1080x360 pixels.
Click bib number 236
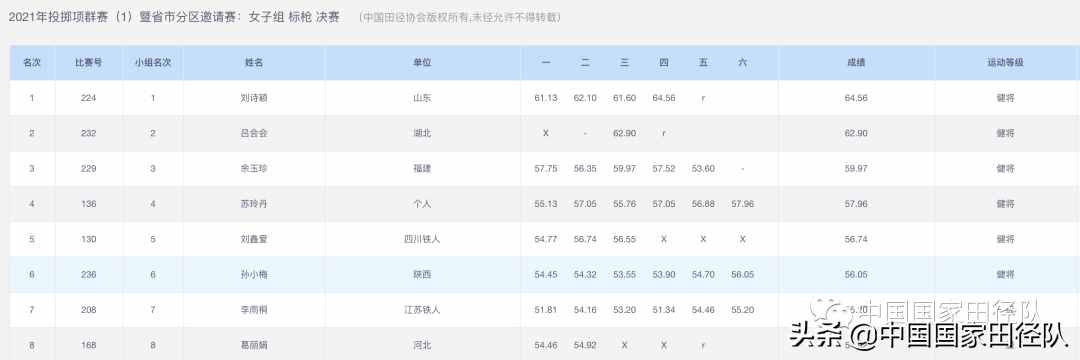click(x=88, y=275)
